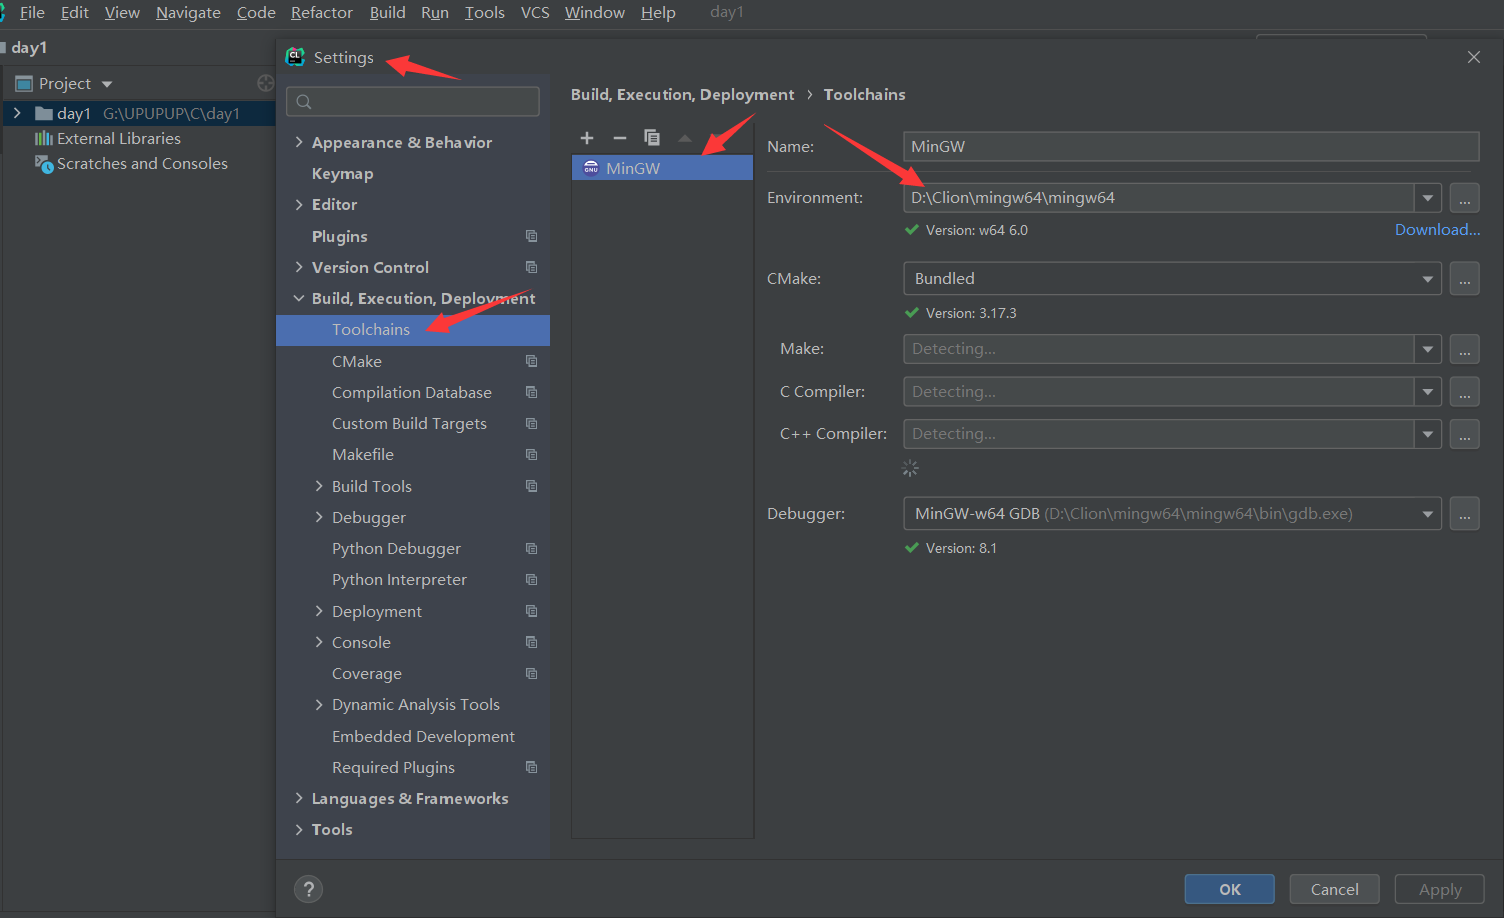The height and width of the screenshot is (918, 1504).
Task: Open the Debugger MinGW-w64 GDB dropdown
Action: [x=1428, y=514]
